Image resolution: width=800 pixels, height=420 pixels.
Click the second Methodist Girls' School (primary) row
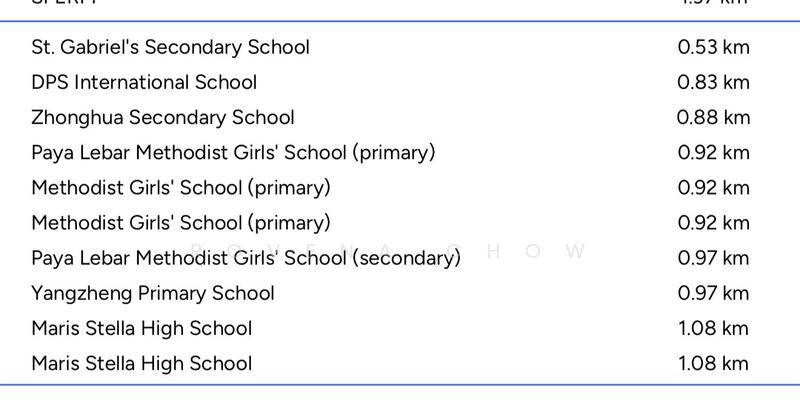(x=181, y=222)
